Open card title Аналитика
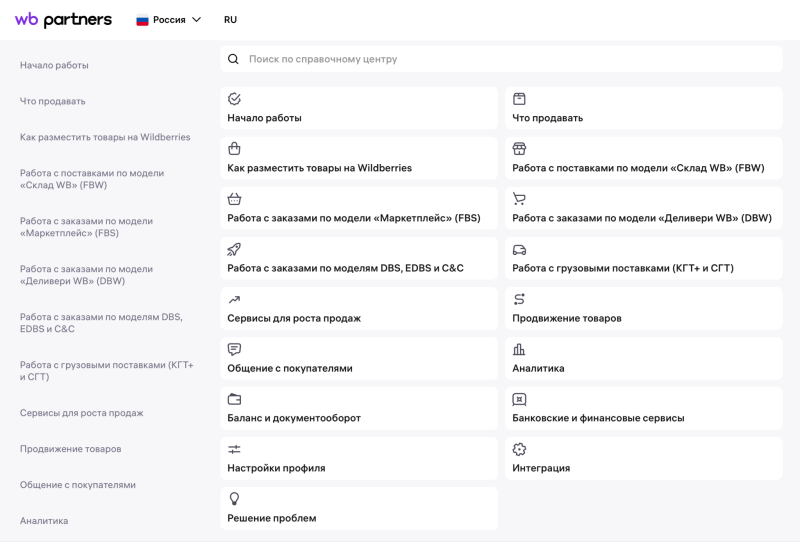Viewport: 800px width, 542px height. pyautogui.click(x=538, y=368)
